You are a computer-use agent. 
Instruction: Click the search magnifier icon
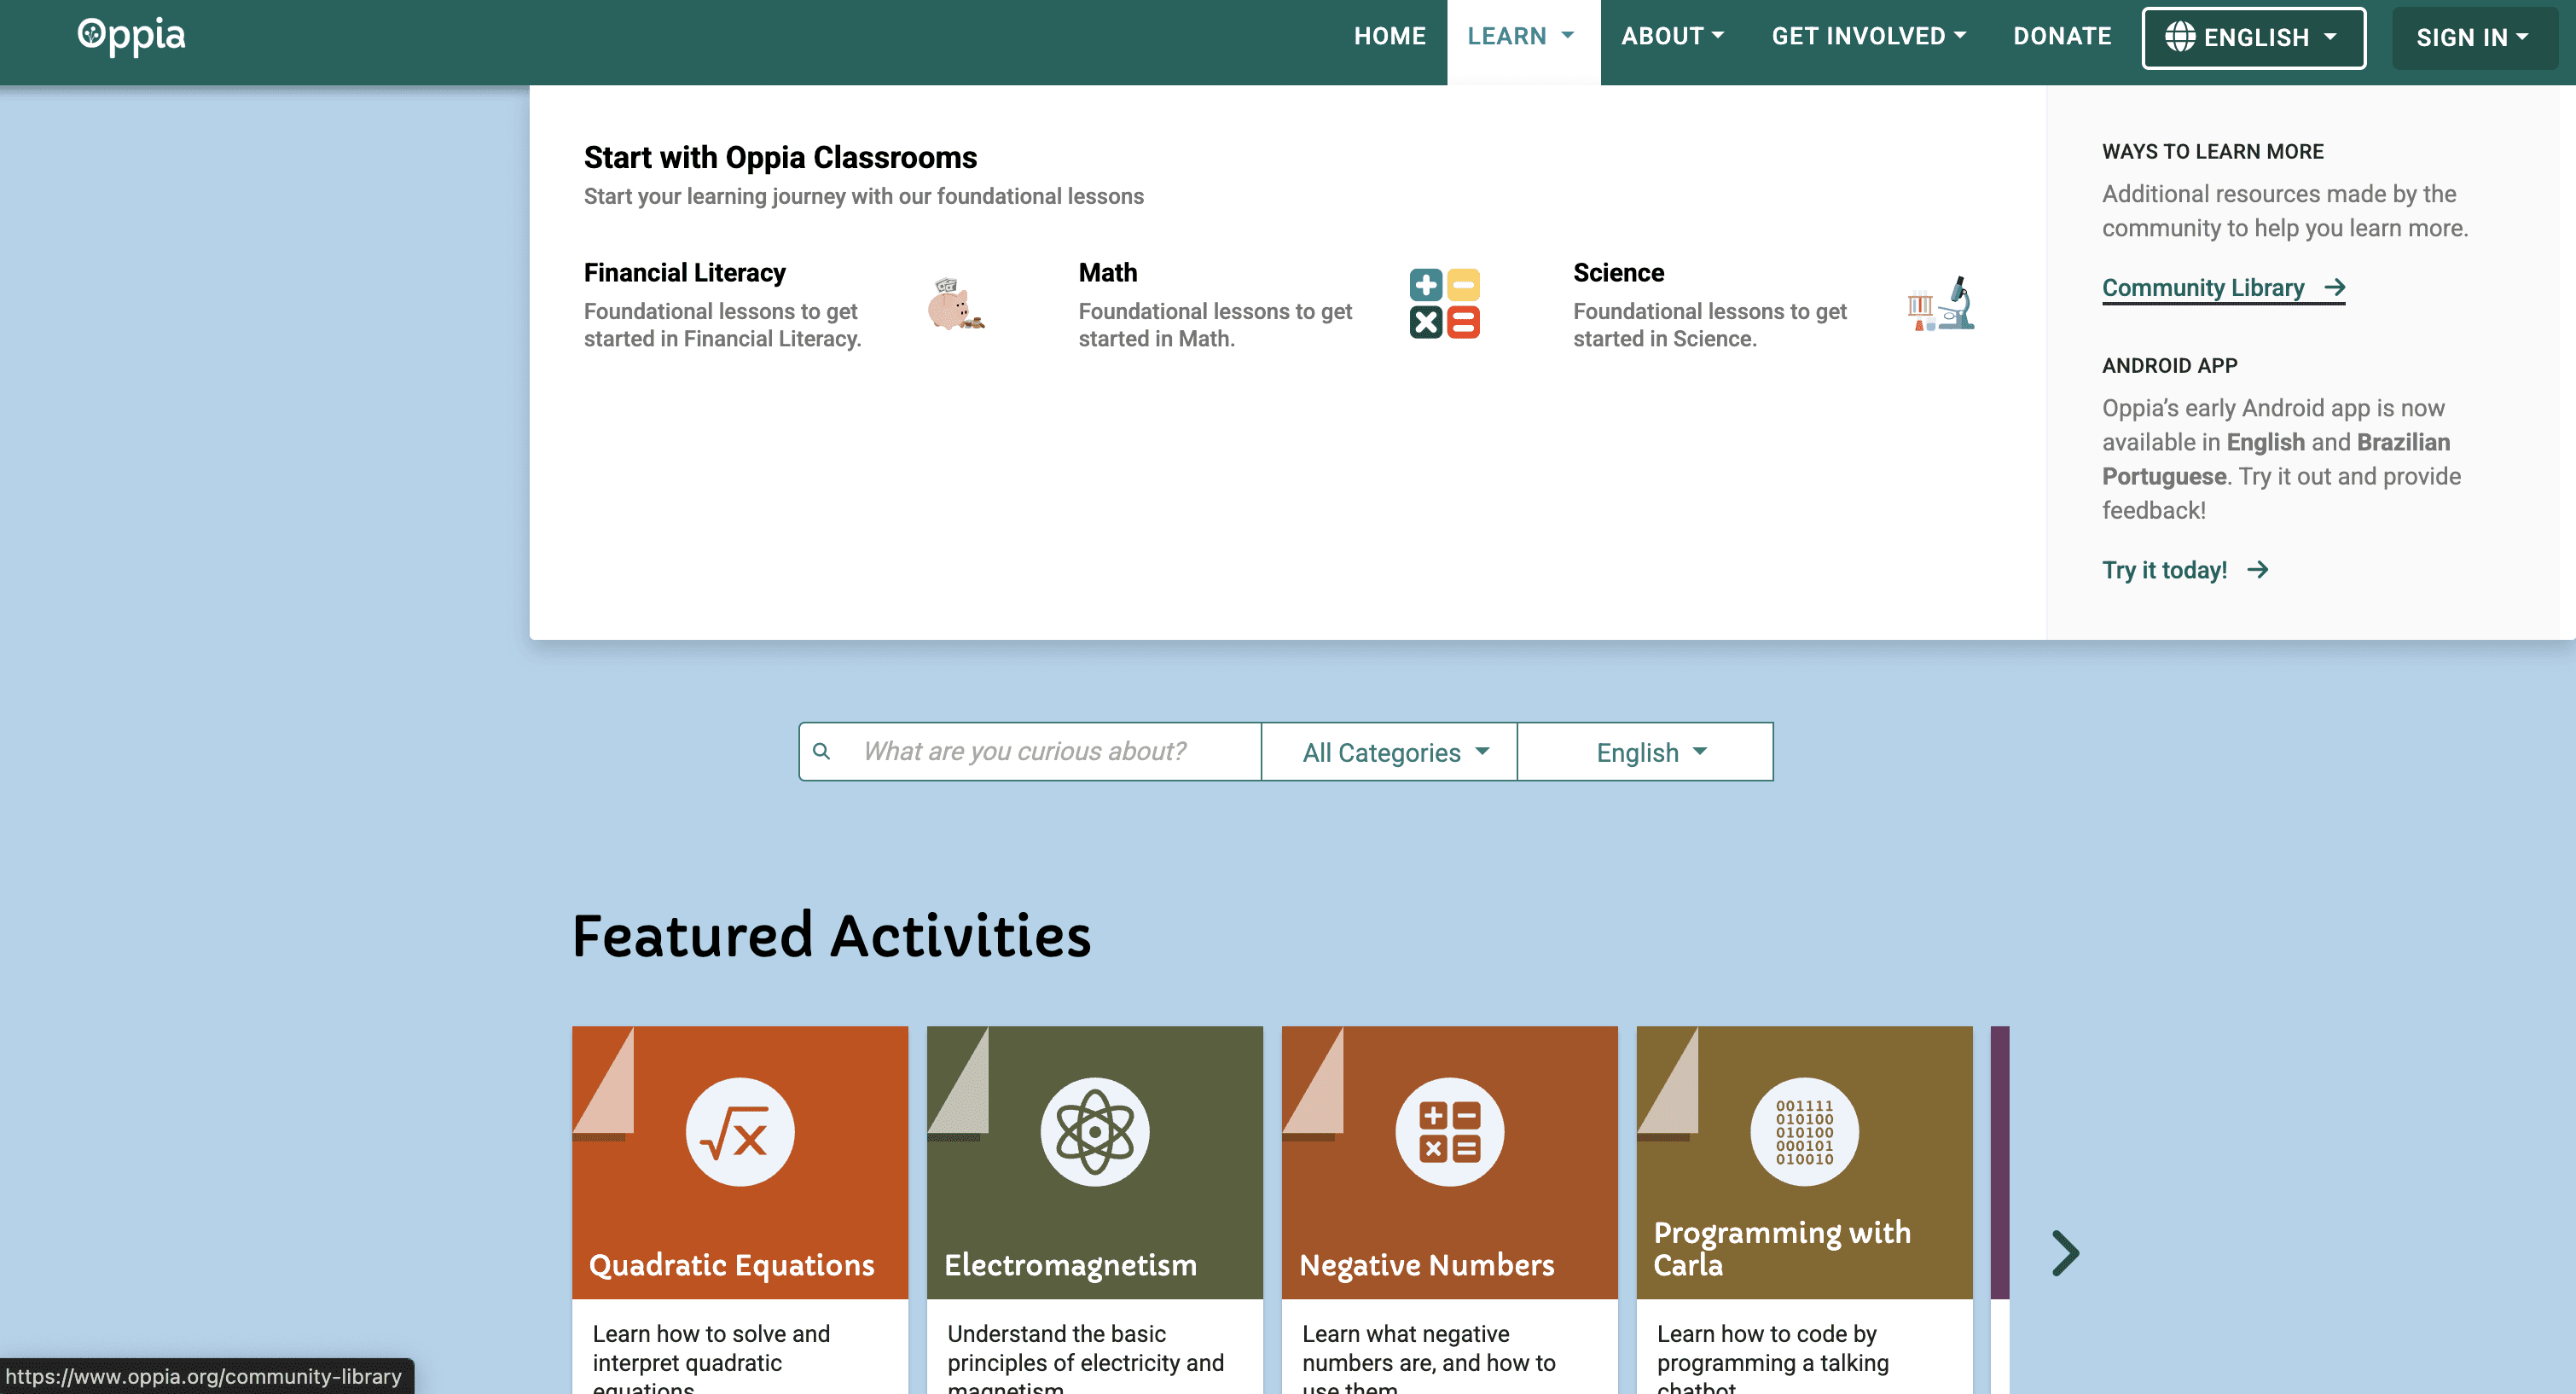tap(821, 751)
